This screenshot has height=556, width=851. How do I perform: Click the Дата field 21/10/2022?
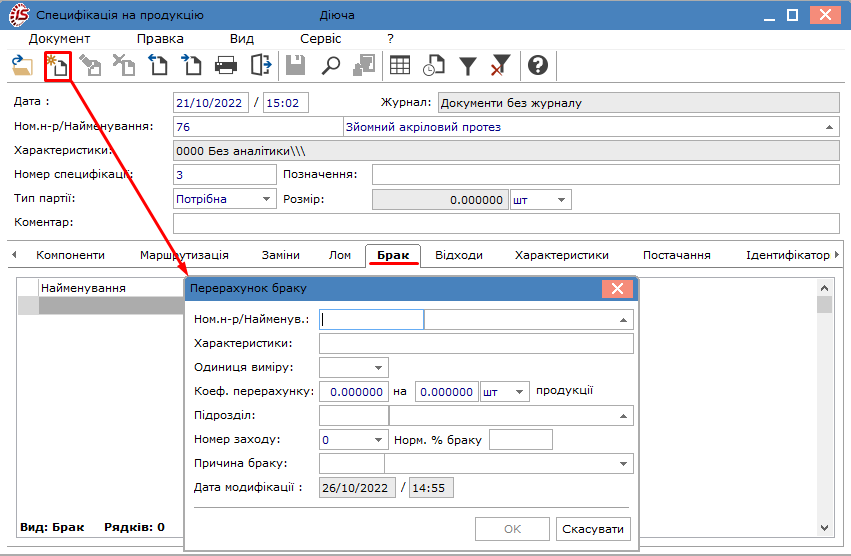(211, 103)
